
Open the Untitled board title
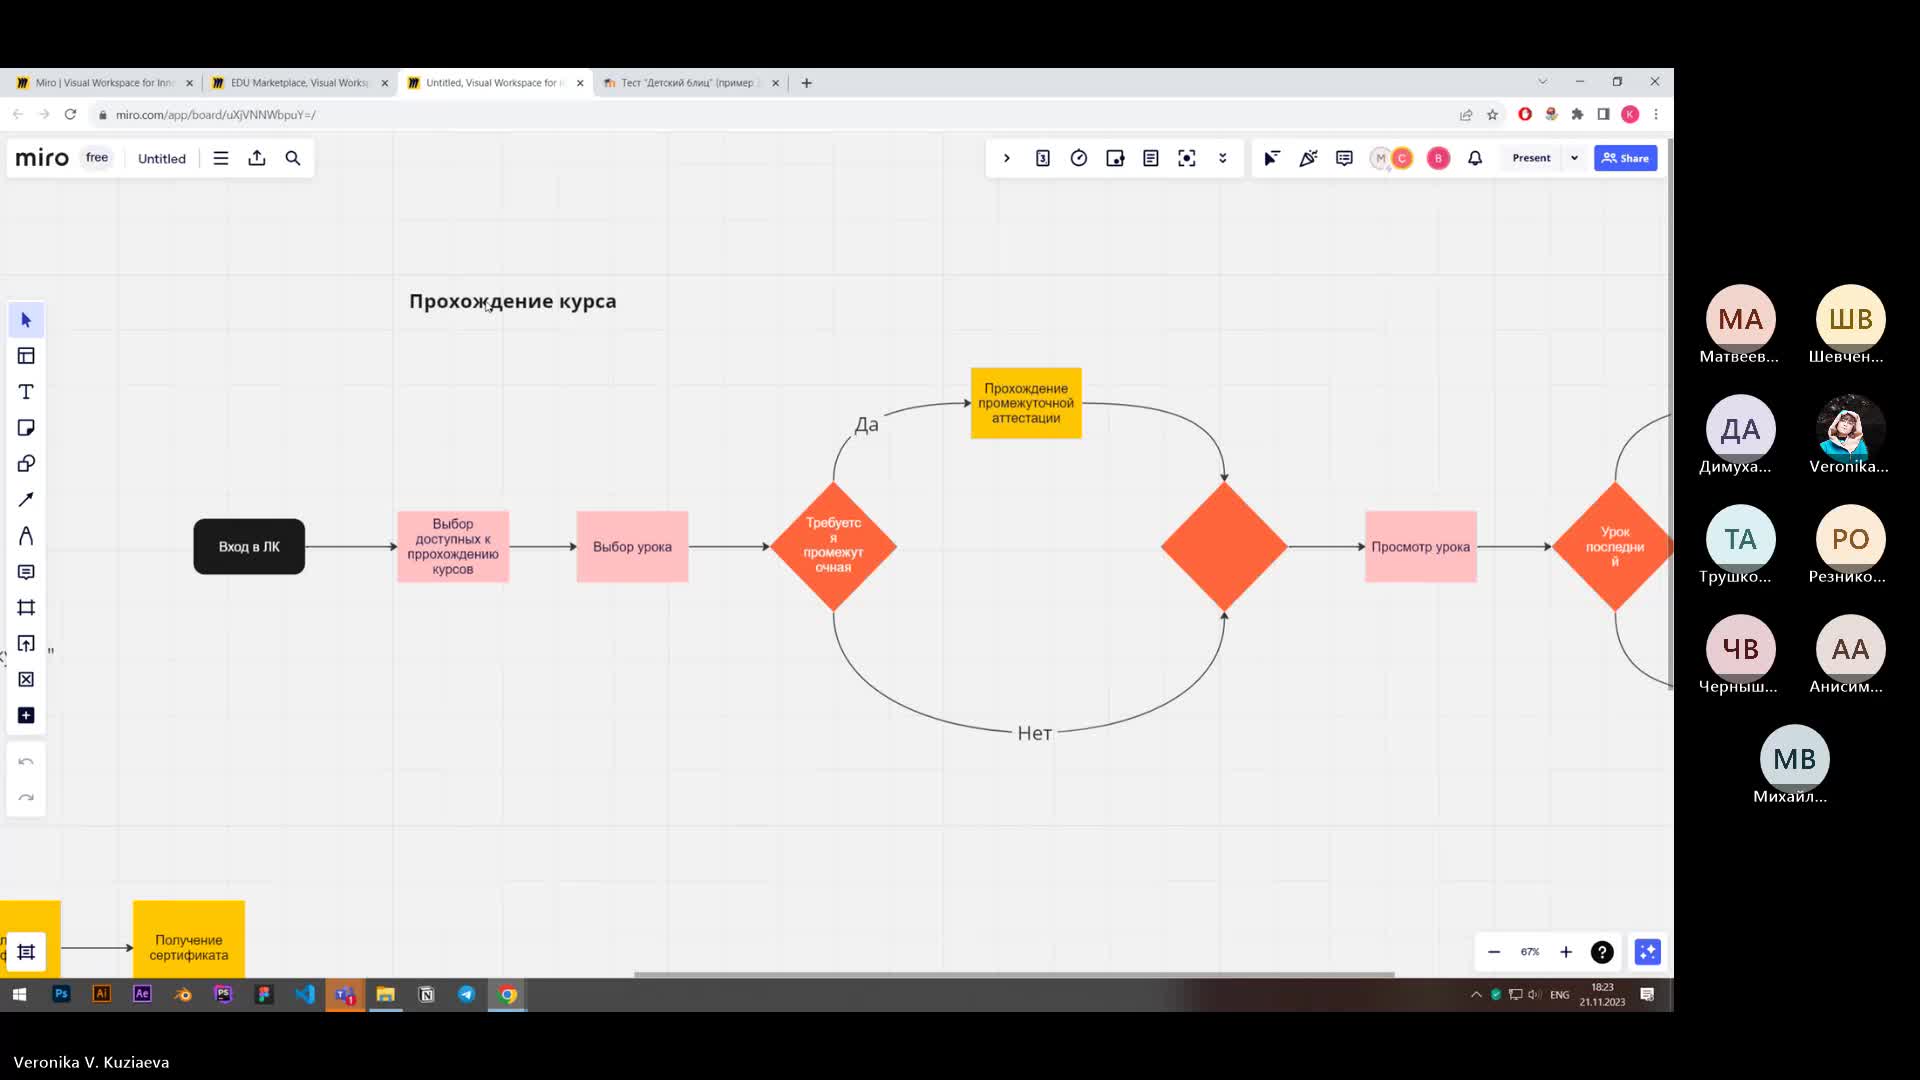click(162, 158)
